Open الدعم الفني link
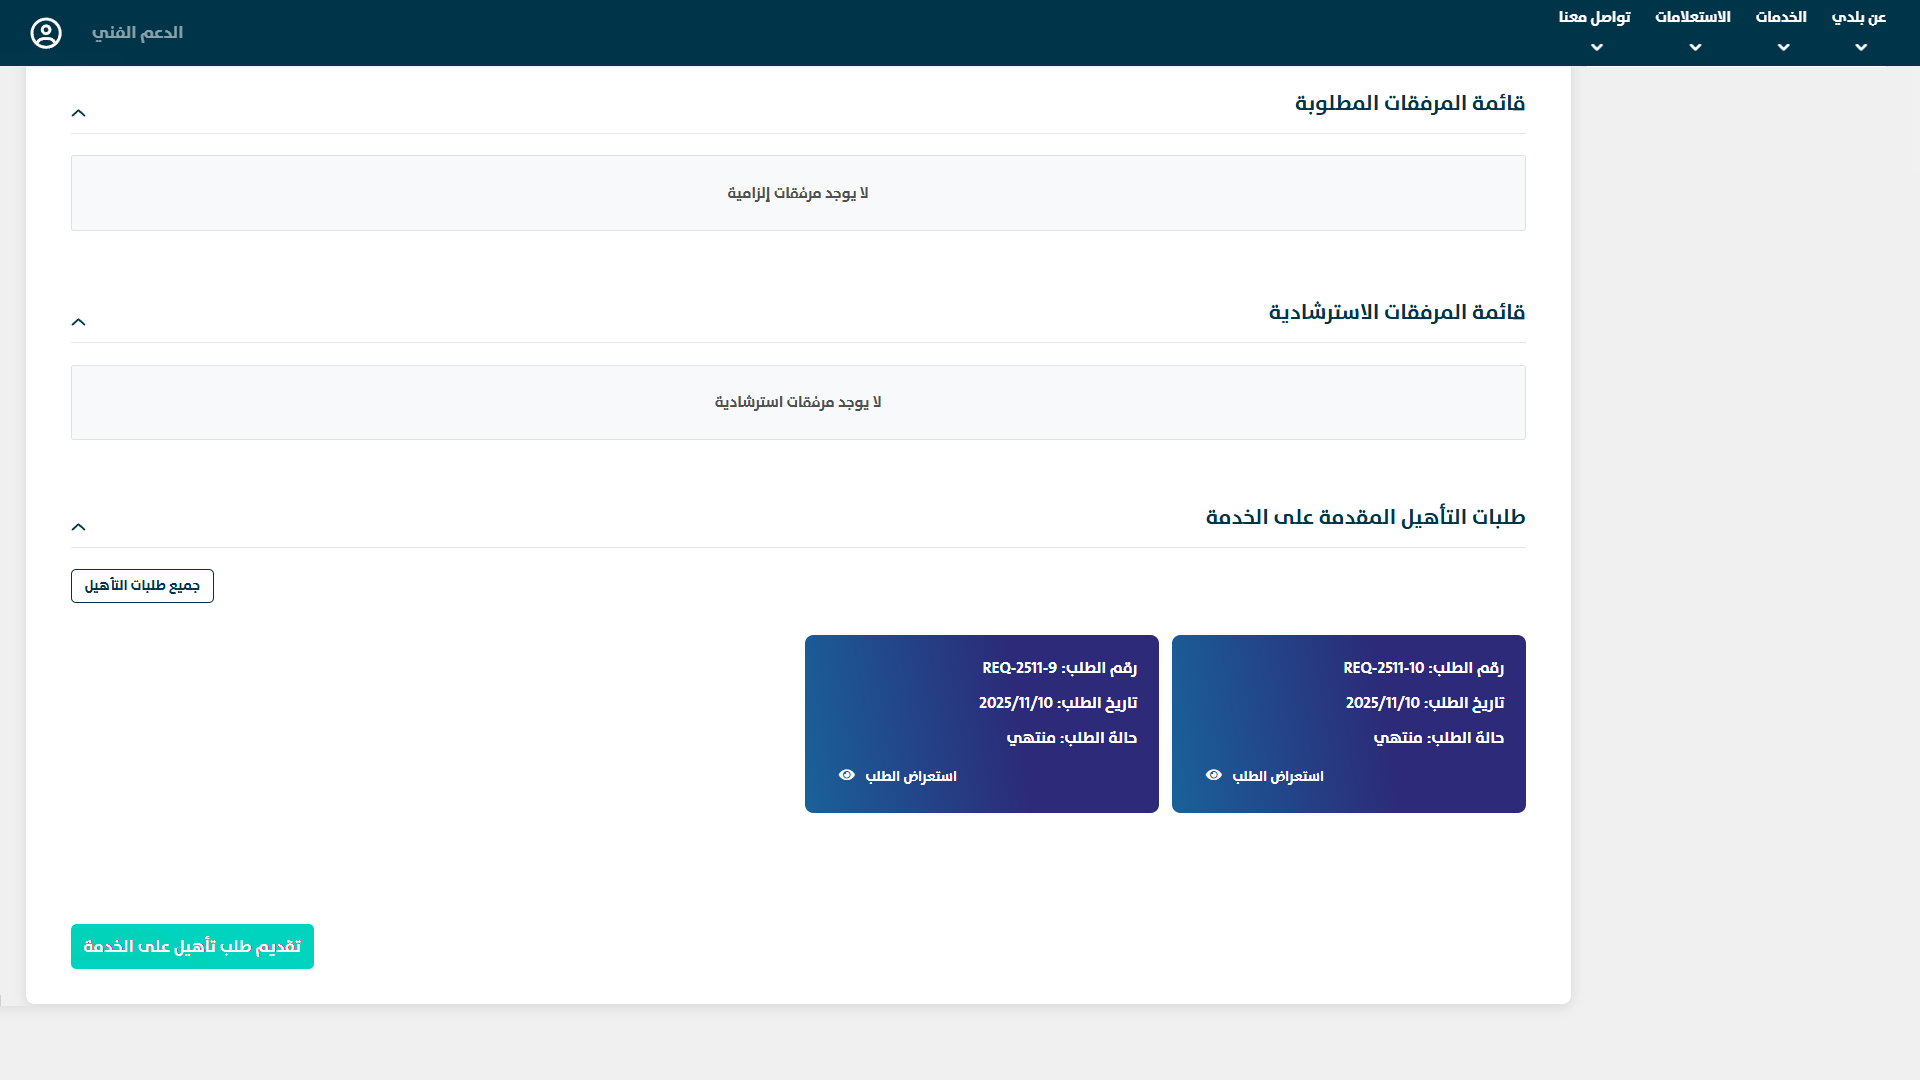Image resolution: width=1920 pixels, height=1080 pixels. [x=137, y=33]
